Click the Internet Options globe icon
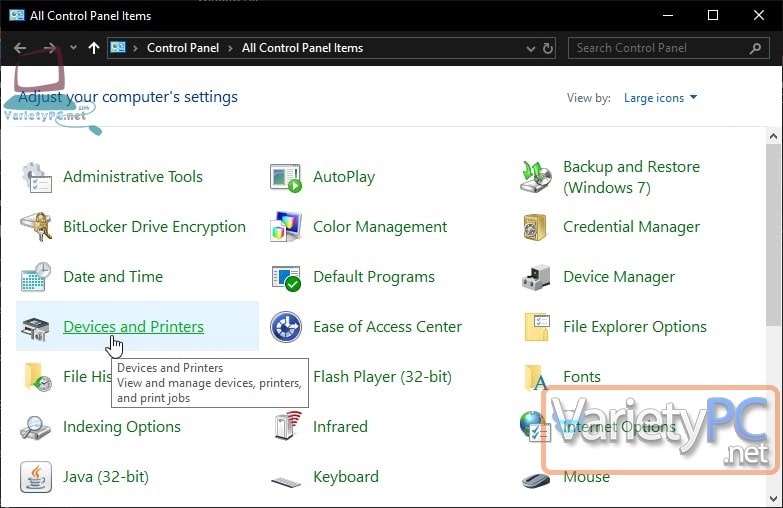The width and height of the screenshot is (783, 508). (x=534, y=426)
